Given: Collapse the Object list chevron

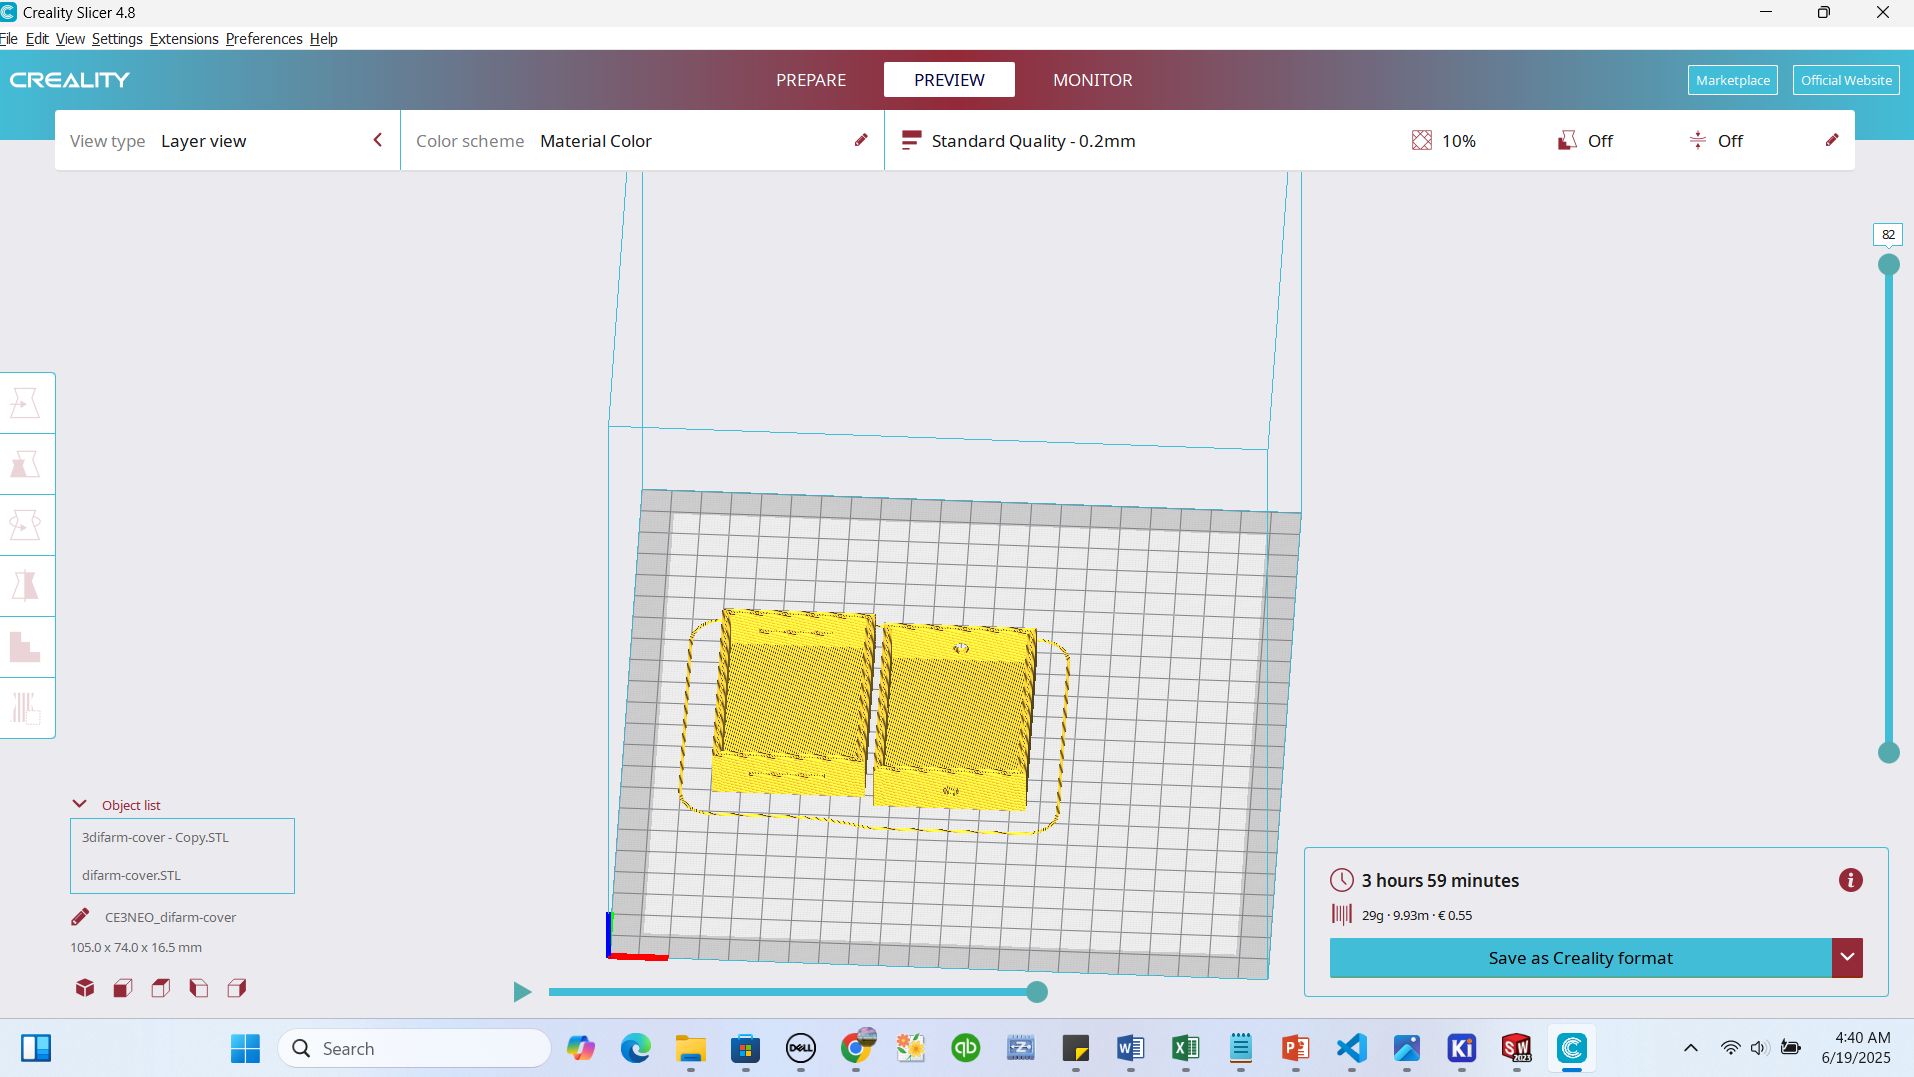Looking at the screenshot, I should [79, 804].
